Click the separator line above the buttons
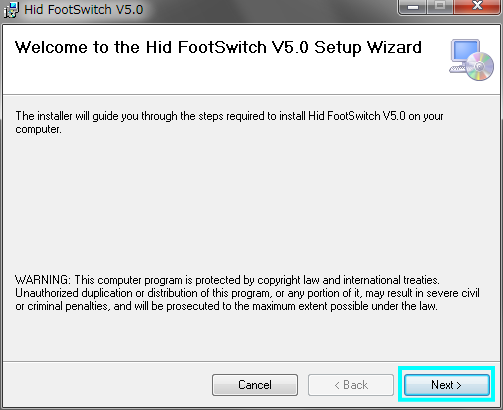503x410 pixels. click(251, 361)
